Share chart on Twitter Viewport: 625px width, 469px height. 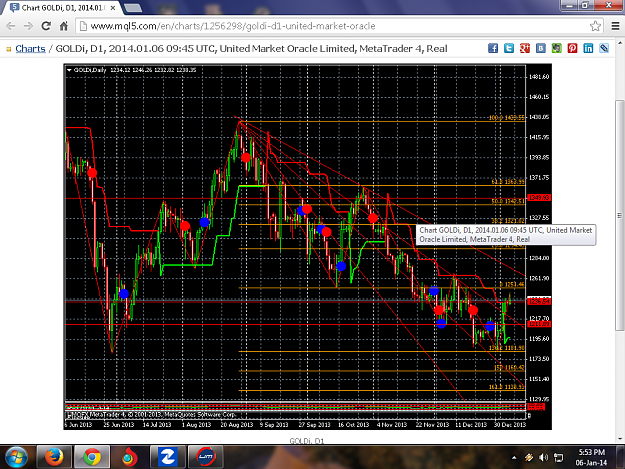pos(509,48)
